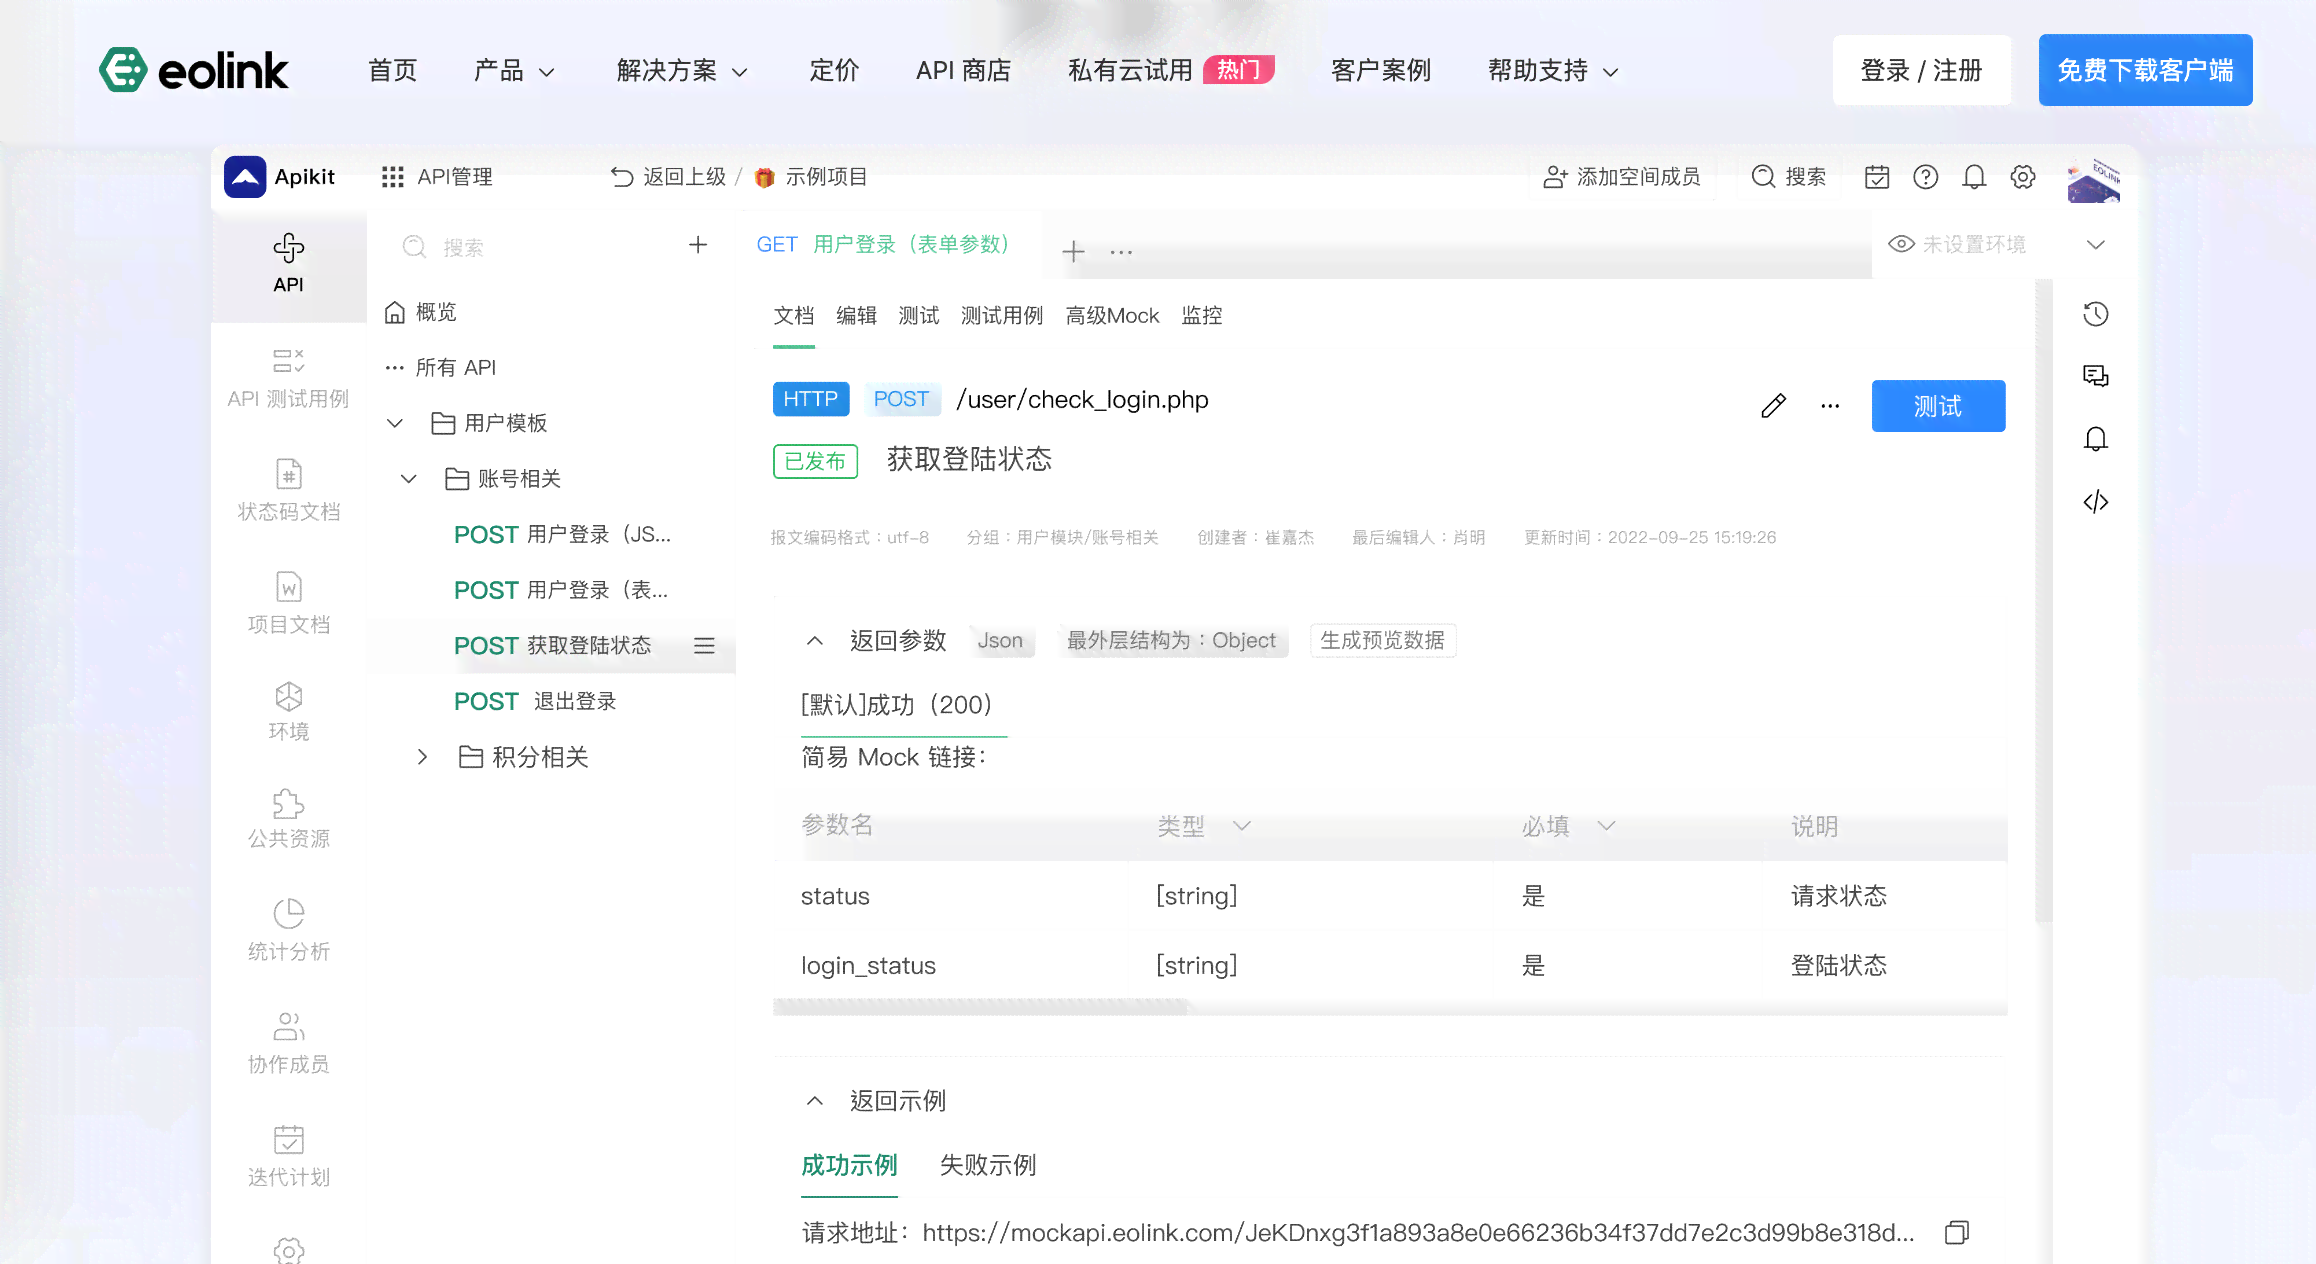Image resolution: width=2316 pixels, height=1264 pixels.
Task: Click the eolink logo
Action: (194, 70)
